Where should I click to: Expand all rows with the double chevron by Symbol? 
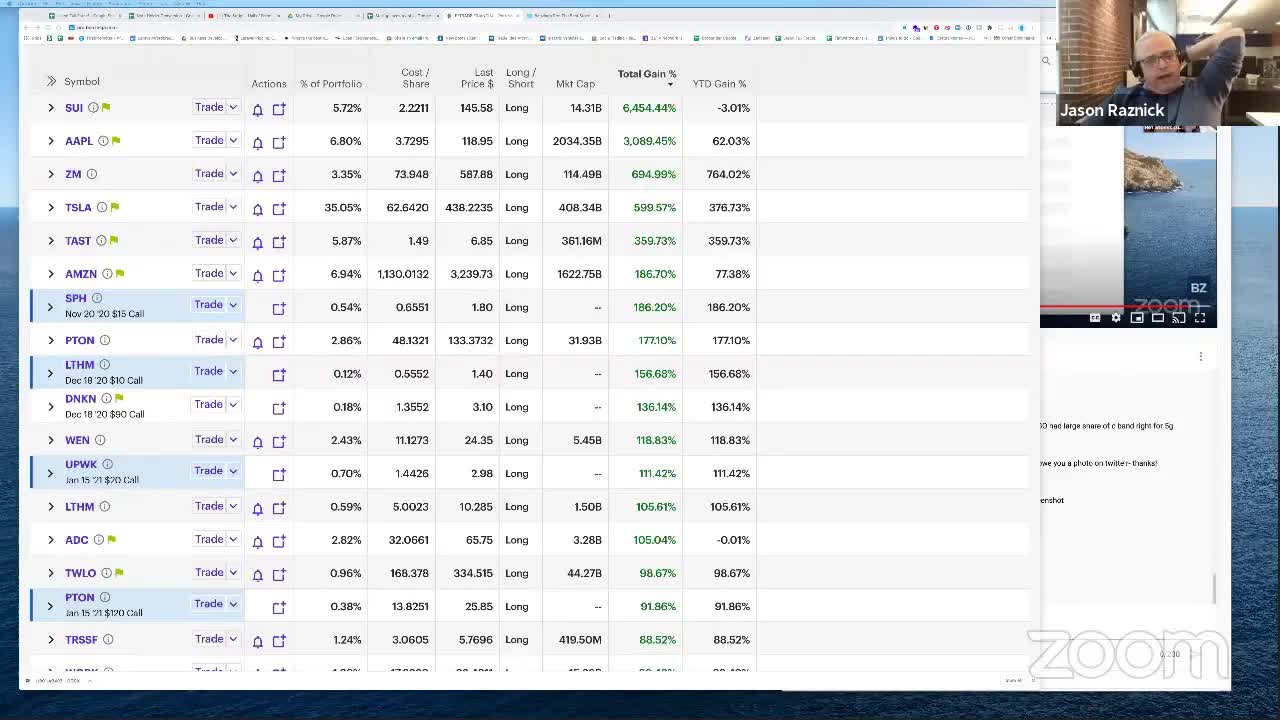pos(51,81)
